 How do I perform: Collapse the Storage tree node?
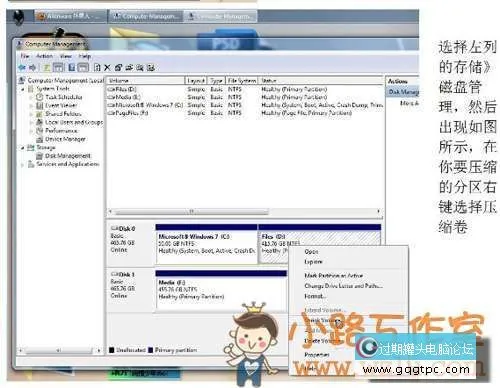pos(23,147)
